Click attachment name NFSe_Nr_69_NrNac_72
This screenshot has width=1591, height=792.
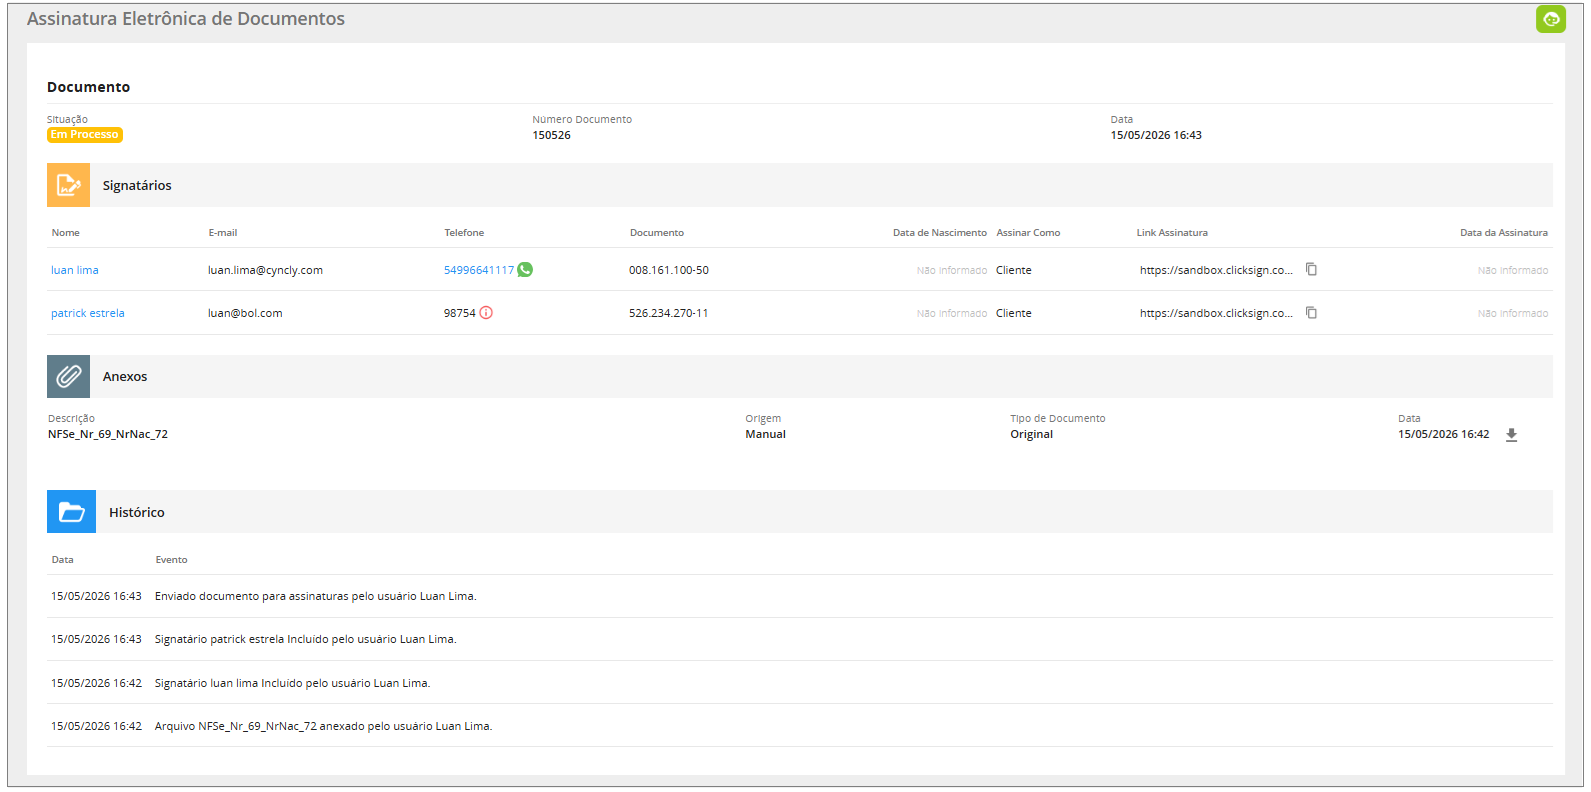click(108, 434)
